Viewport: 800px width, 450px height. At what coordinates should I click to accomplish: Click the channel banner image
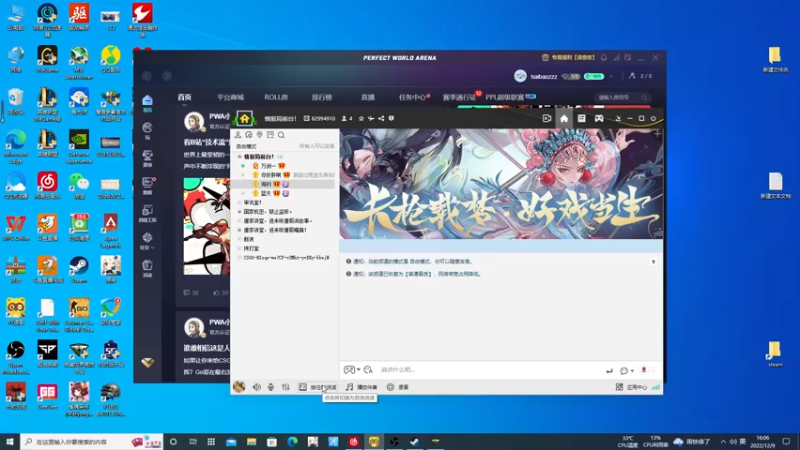click(502, 184)
